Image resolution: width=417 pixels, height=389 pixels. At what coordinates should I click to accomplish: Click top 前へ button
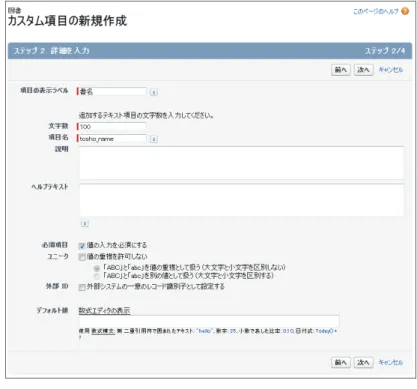pos(341,70)
